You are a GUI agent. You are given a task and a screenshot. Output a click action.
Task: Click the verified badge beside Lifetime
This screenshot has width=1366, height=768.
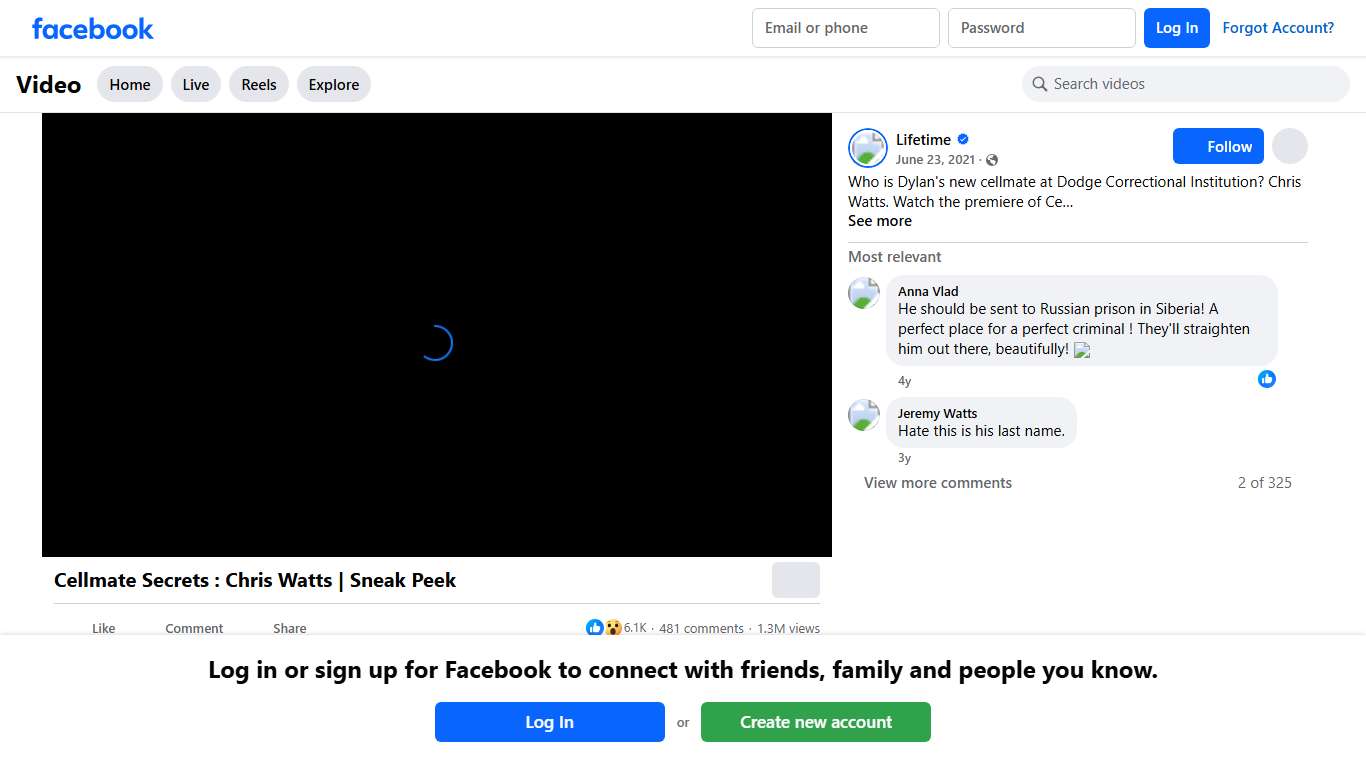tap(963, 140)
